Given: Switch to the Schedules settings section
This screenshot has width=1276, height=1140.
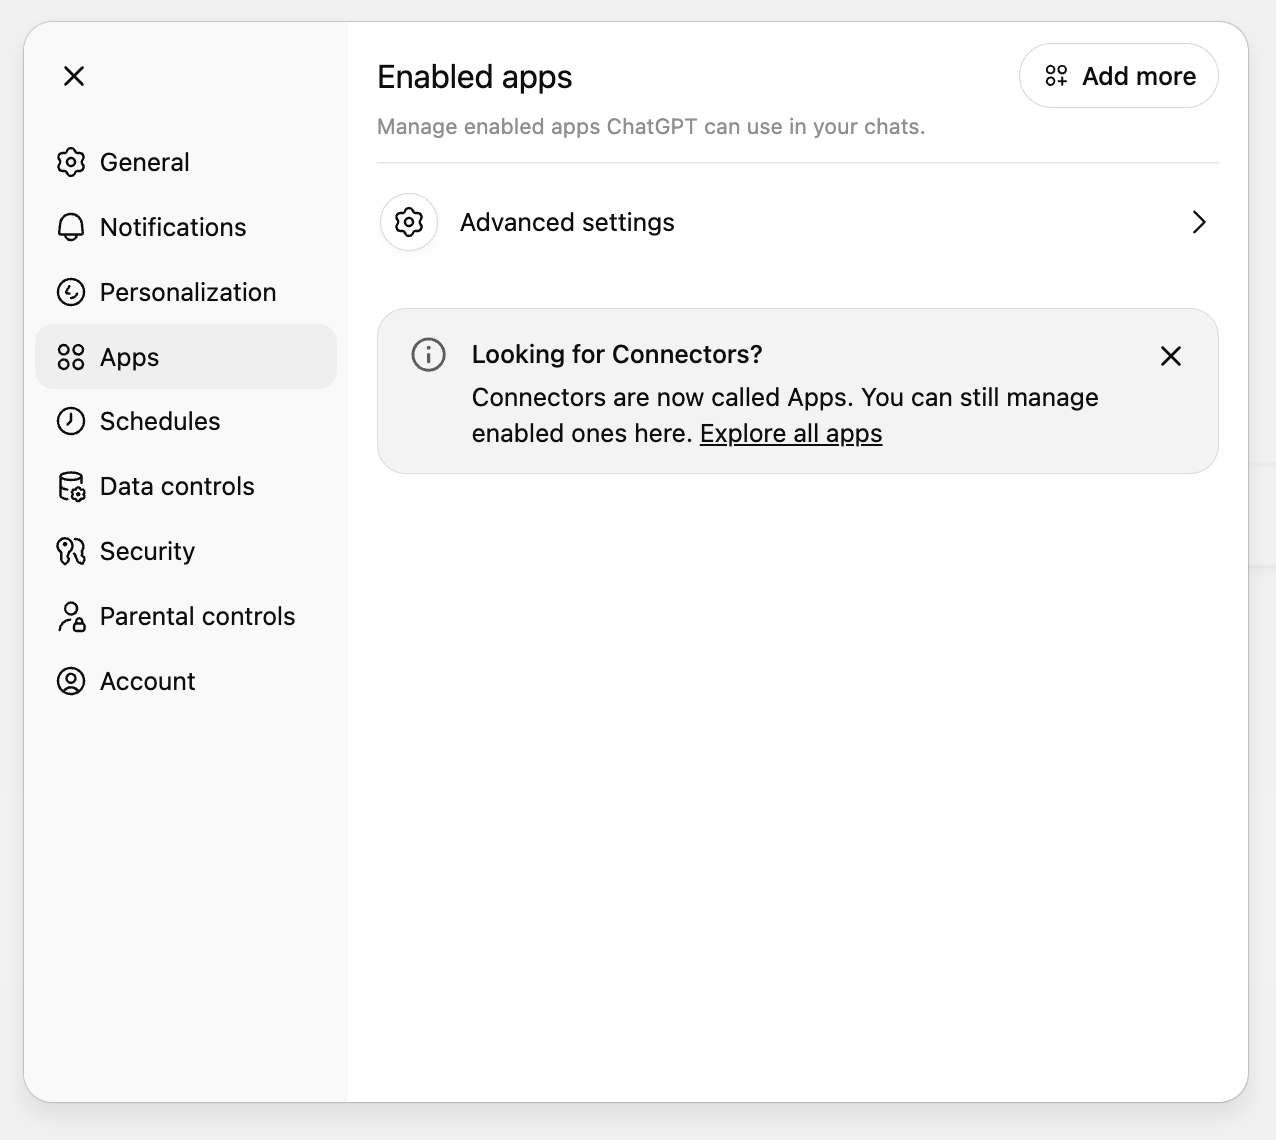Looking at the screenshot, I should click(160, 421).
